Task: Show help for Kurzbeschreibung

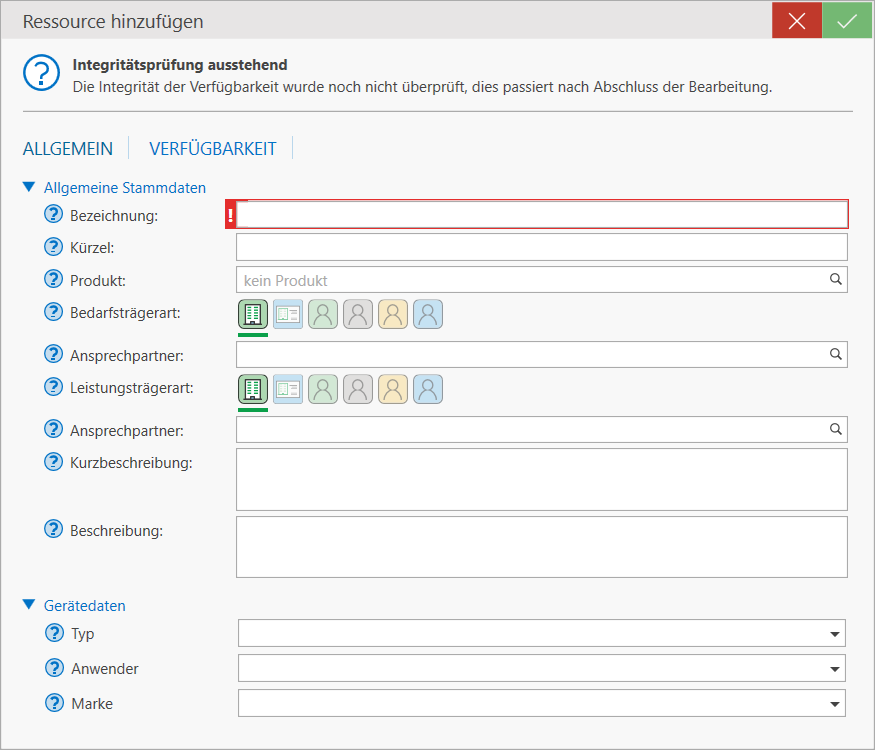Action: (x=54, y=462)
